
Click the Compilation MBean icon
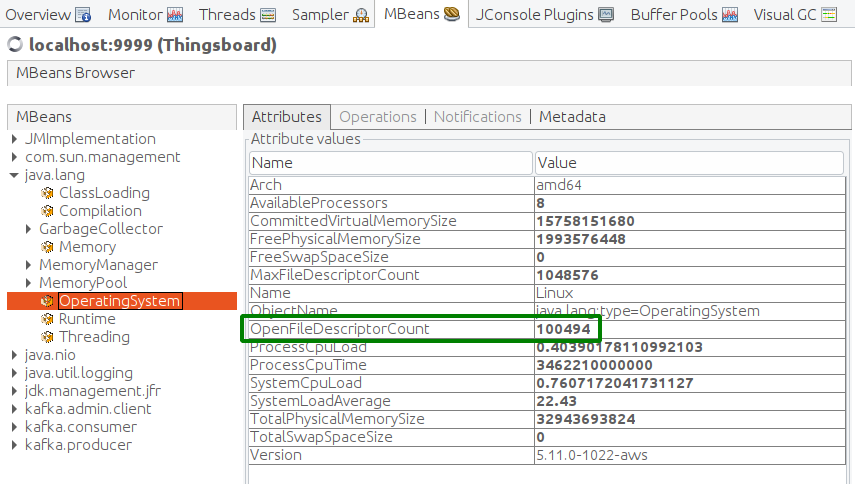(47, 211)
